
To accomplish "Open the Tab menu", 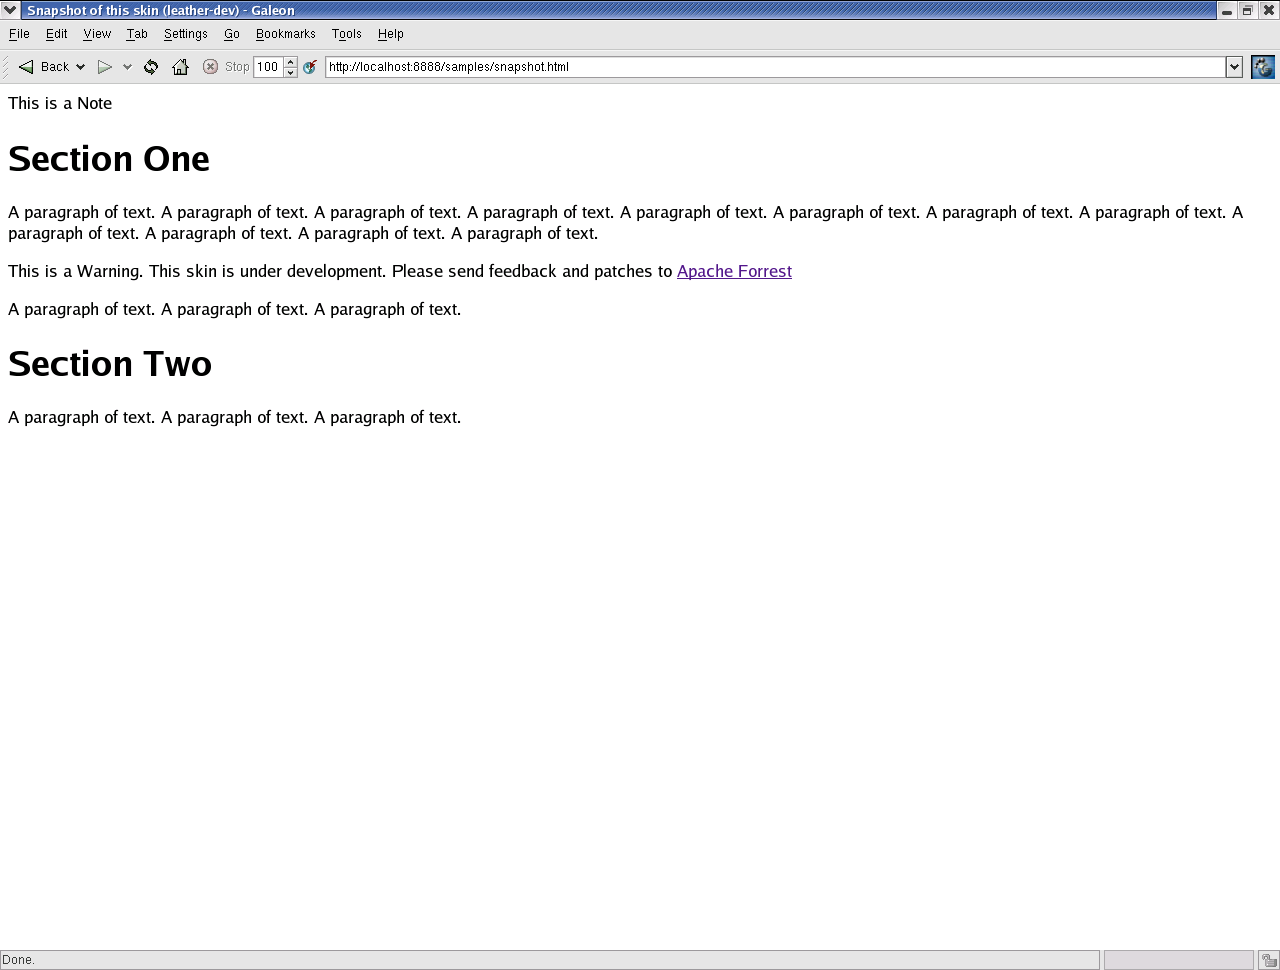I will coord(137,34).
